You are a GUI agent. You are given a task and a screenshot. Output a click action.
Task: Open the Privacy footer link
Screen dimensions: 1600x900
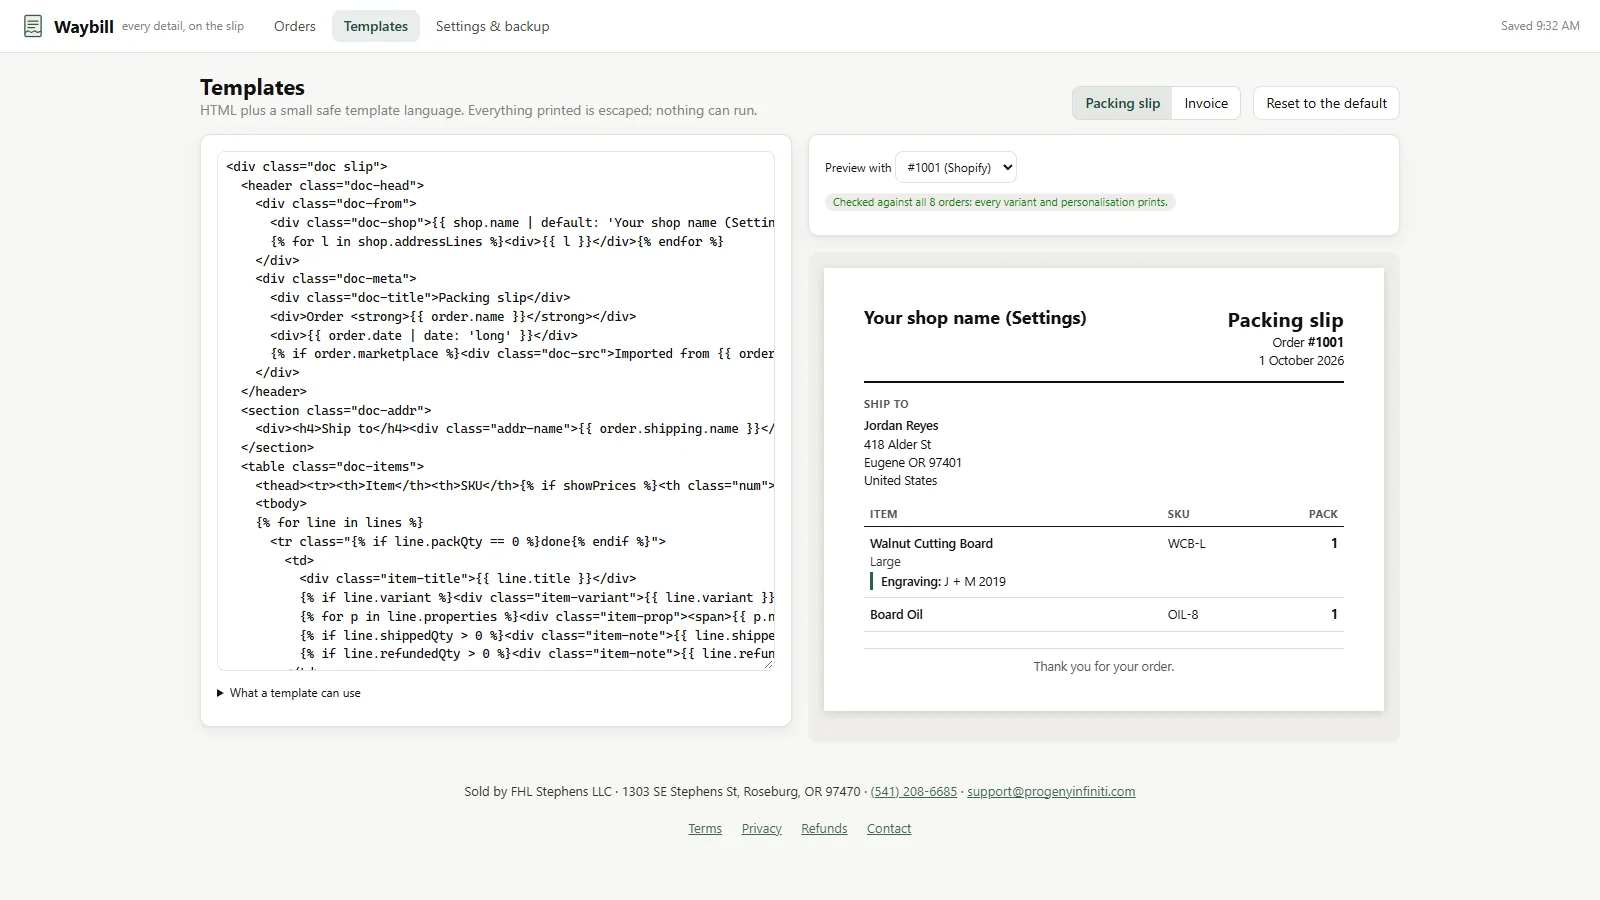tap(762, 828)
